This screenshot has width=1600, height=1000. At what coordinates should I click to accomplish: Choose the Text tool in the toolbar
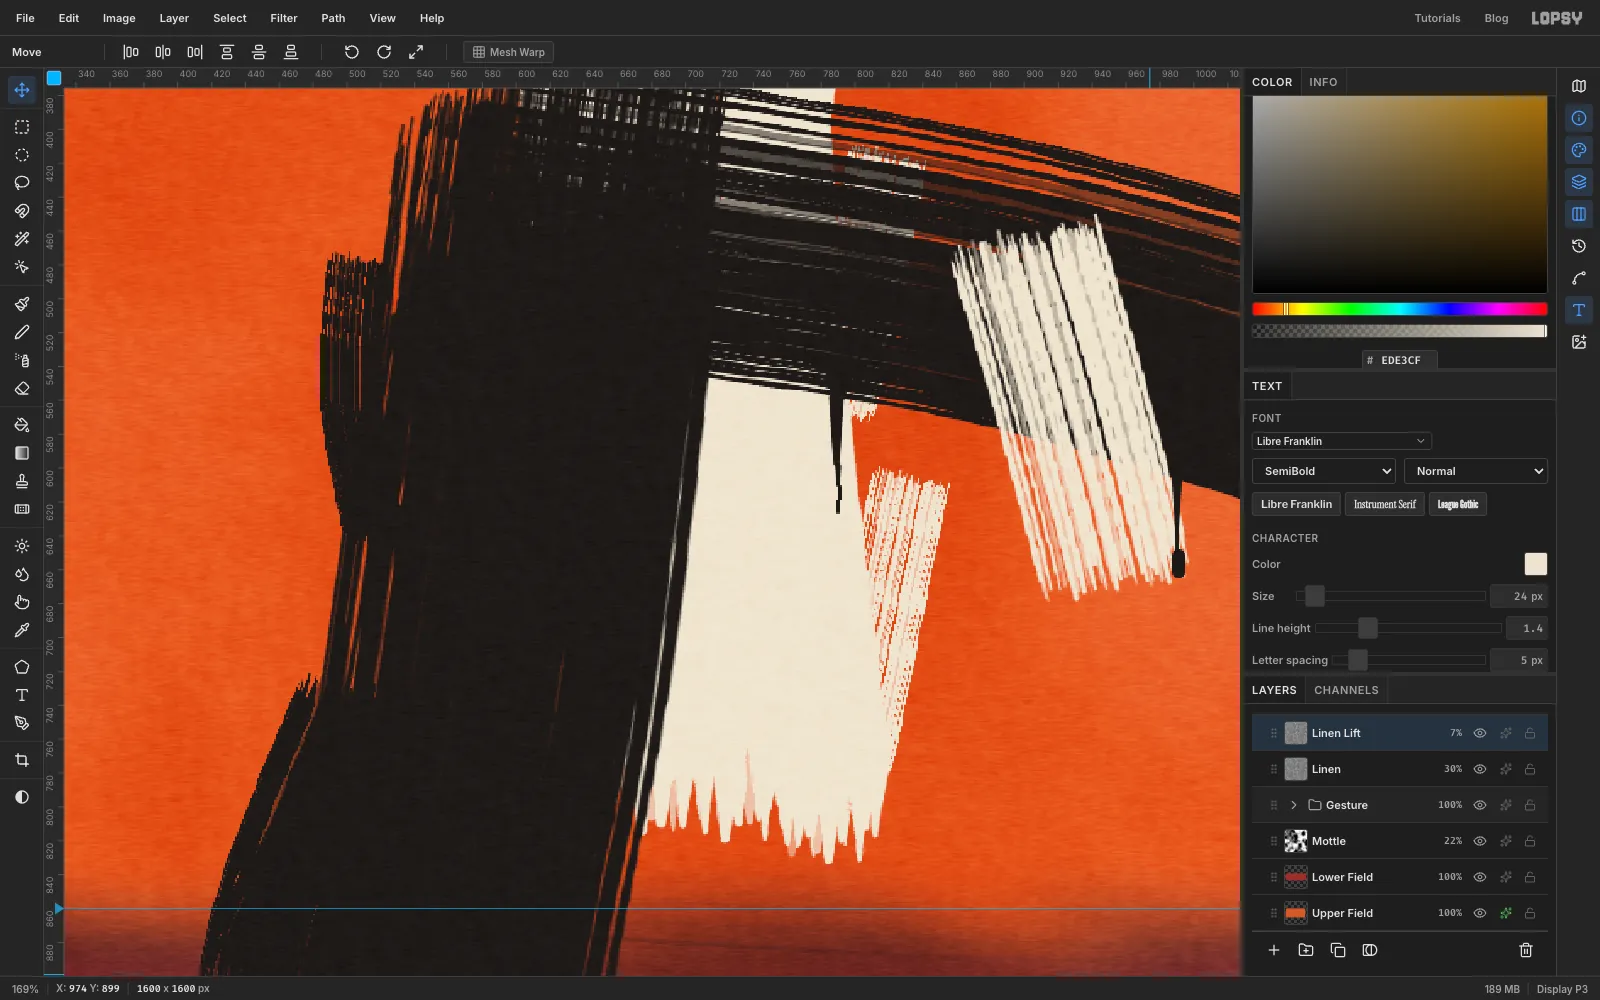[x=22, y=695]
